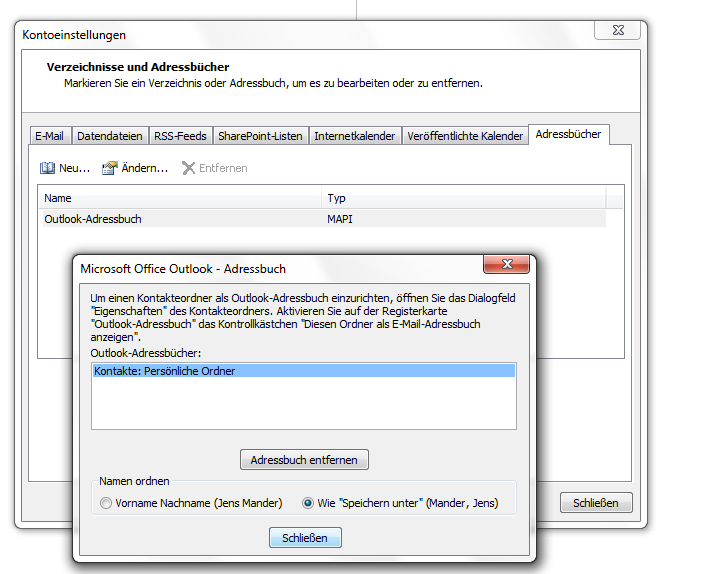This screenshot has width=704, height=574.
Task: Select the Adressbücher tab
Action: 568,134
